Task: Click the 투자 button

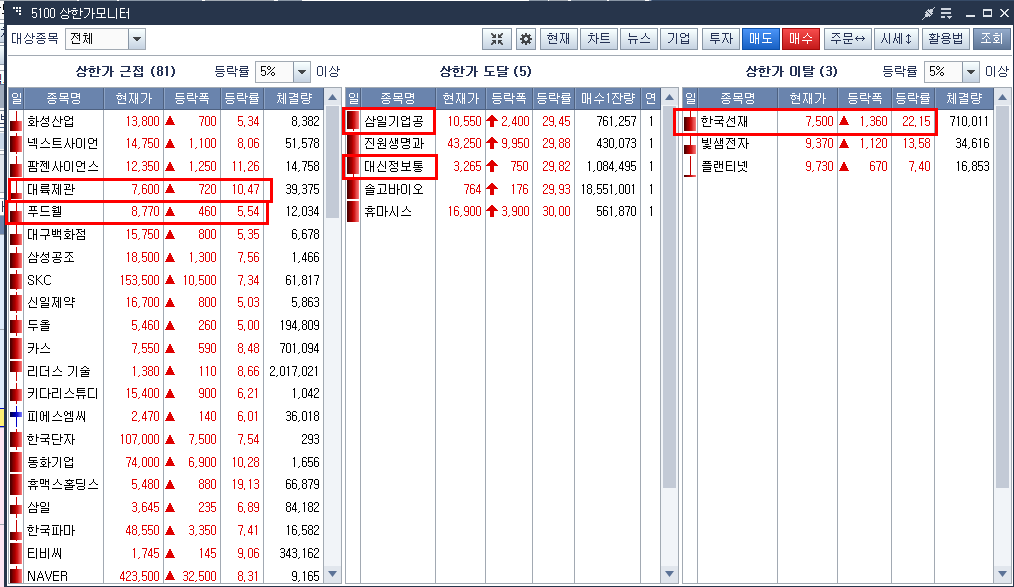Action: pos(720,39)
